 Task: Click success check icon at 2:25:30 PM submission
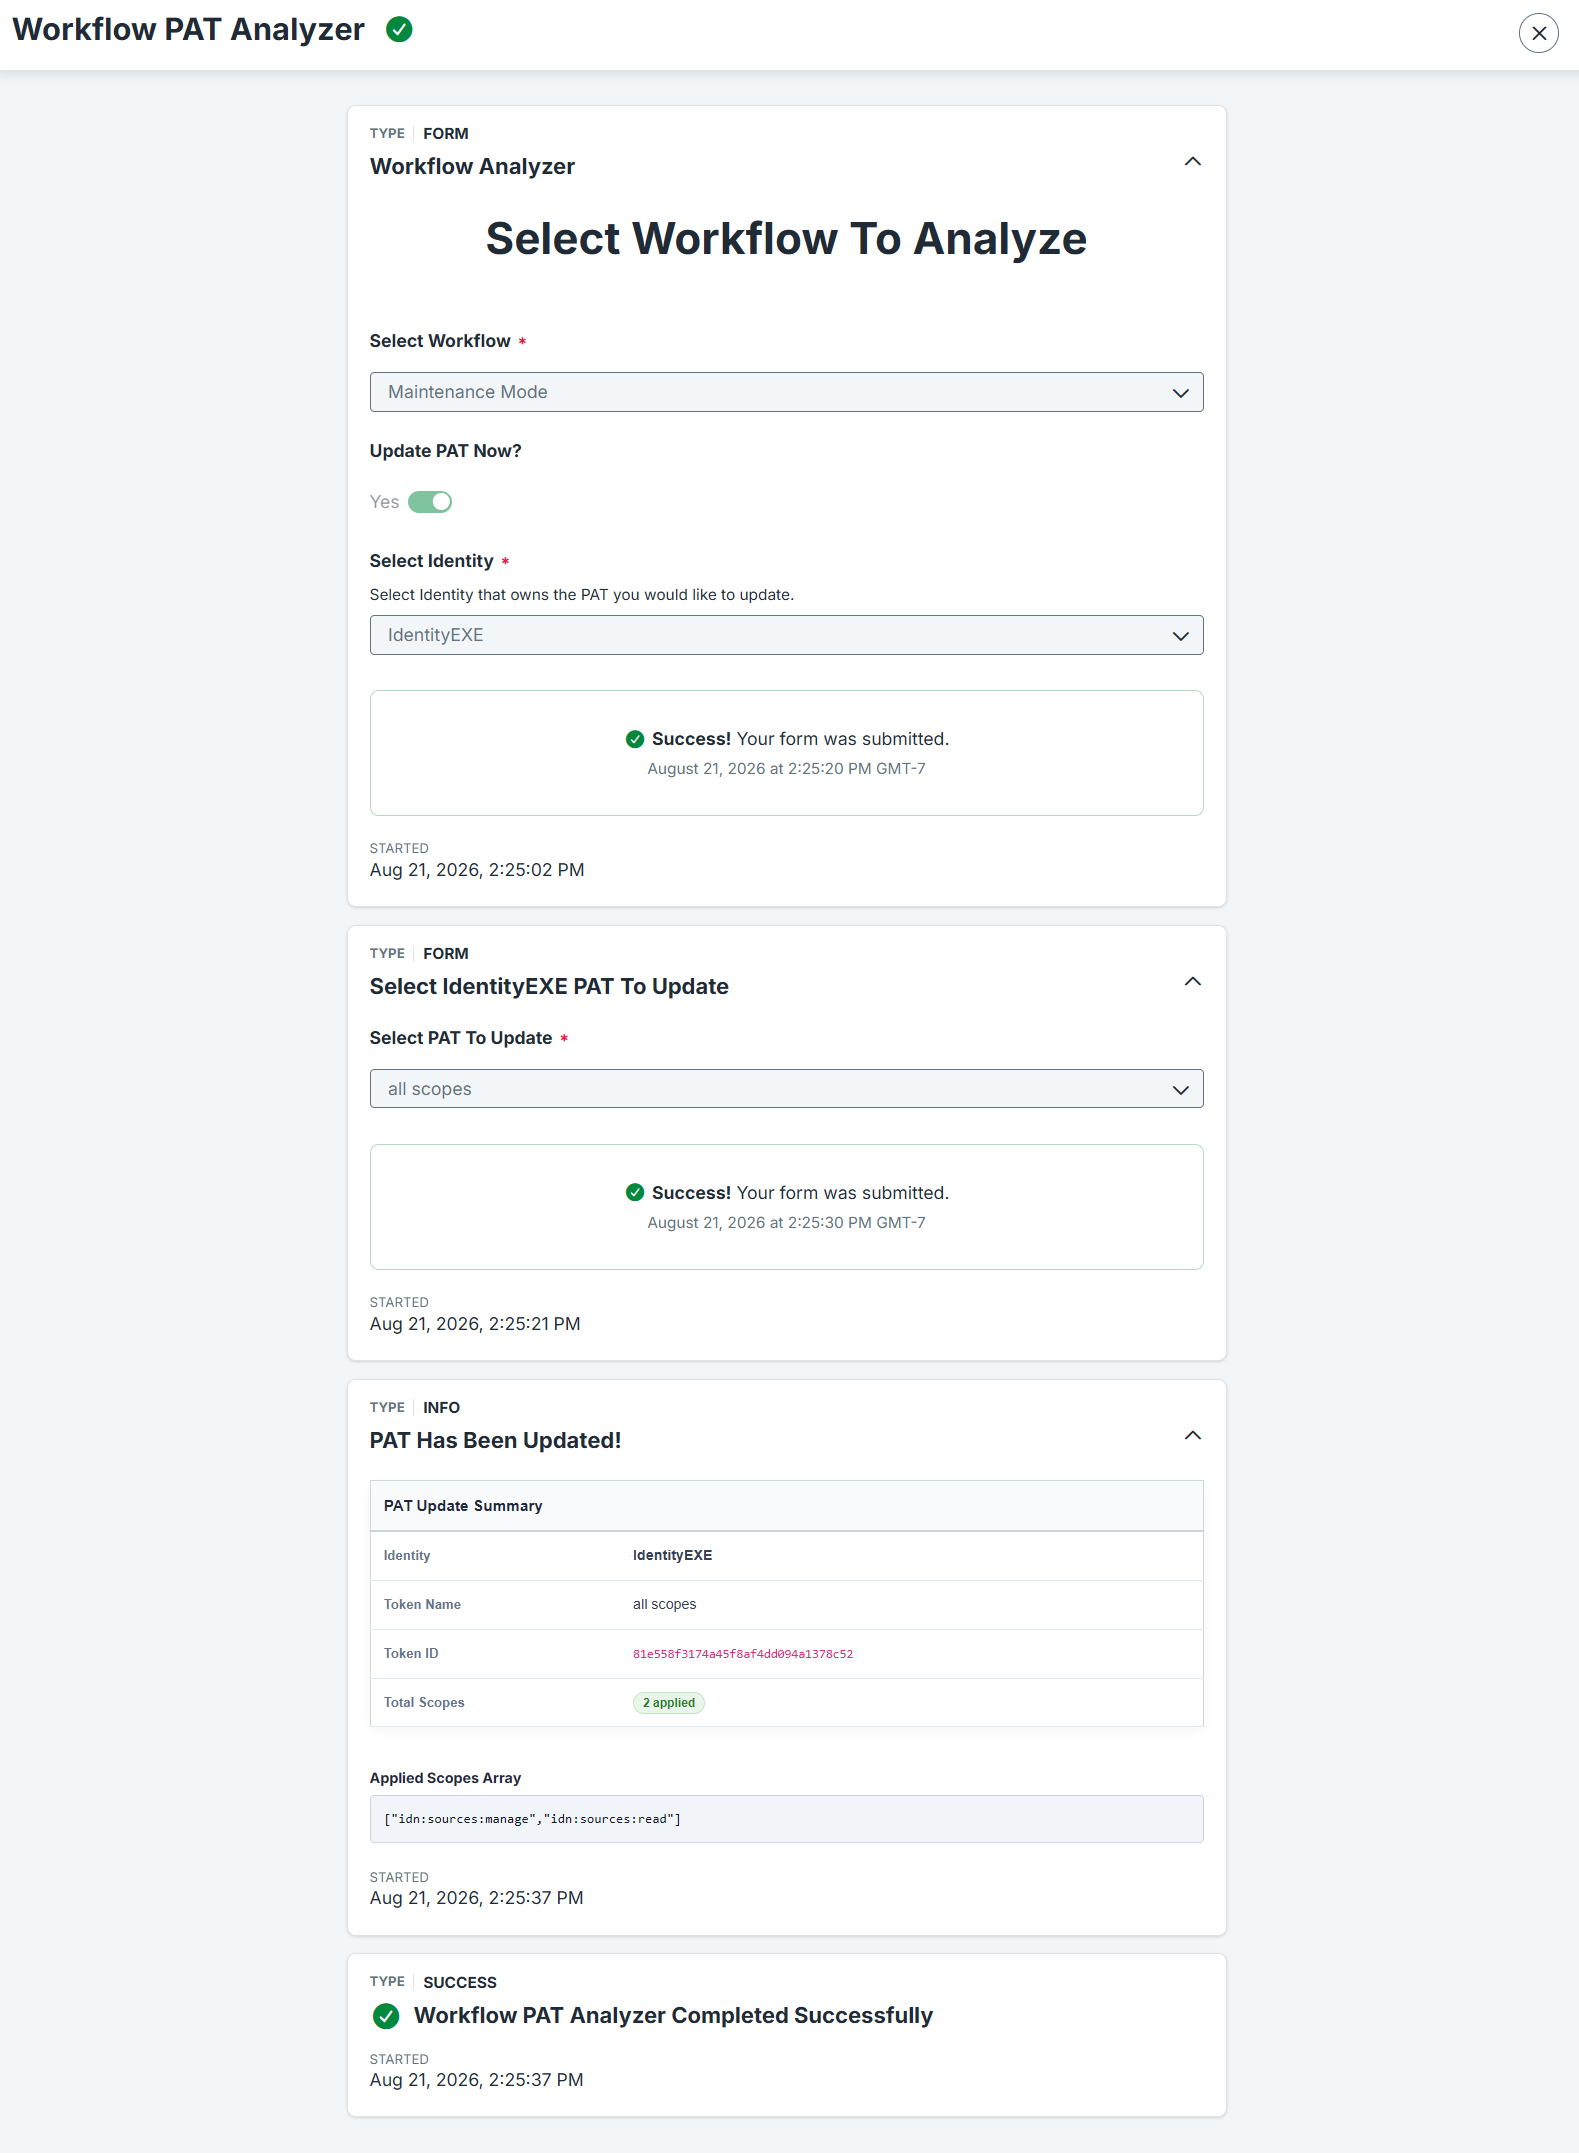click(x=635, y=1193)
